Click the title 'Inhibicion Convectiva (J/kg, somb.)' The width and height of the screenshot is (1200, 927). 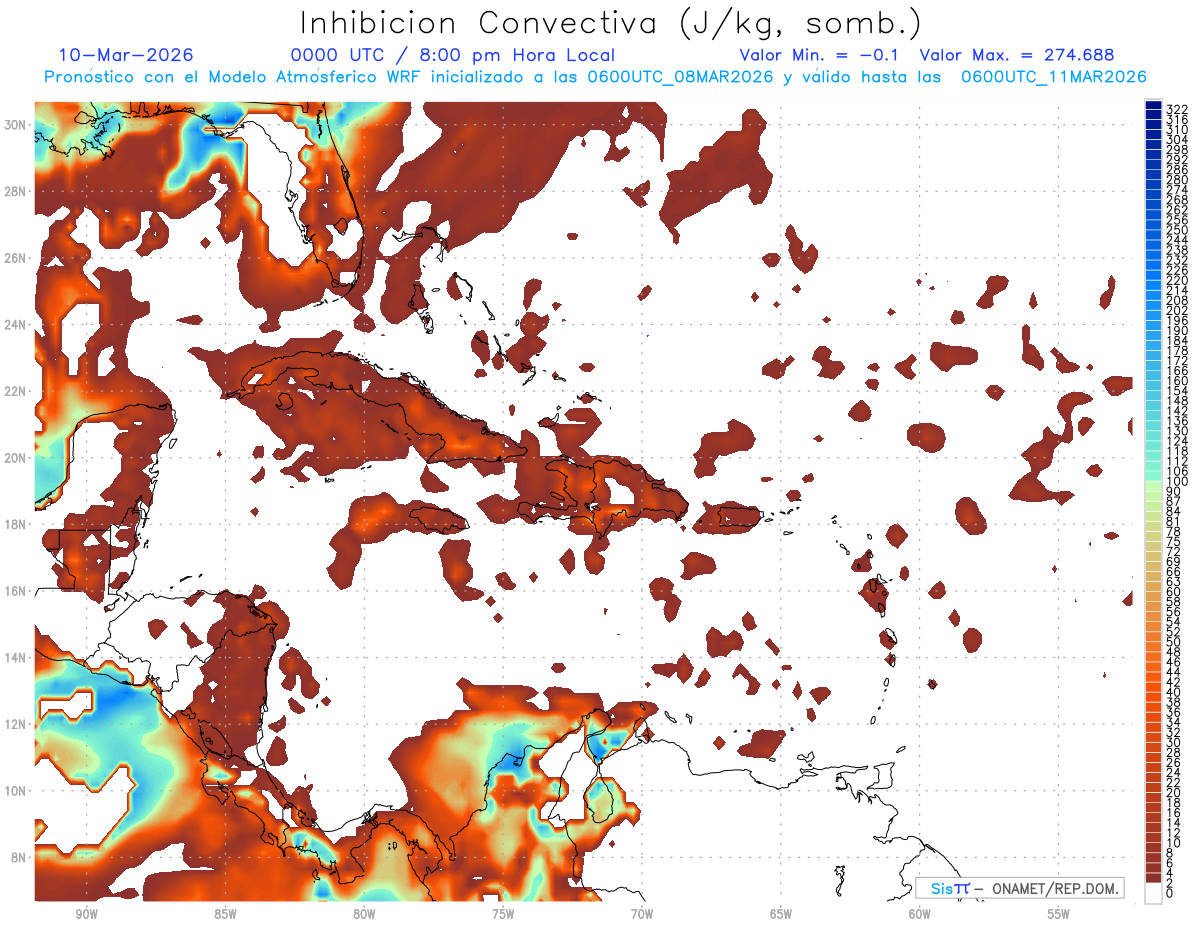[x=610, y=23]
